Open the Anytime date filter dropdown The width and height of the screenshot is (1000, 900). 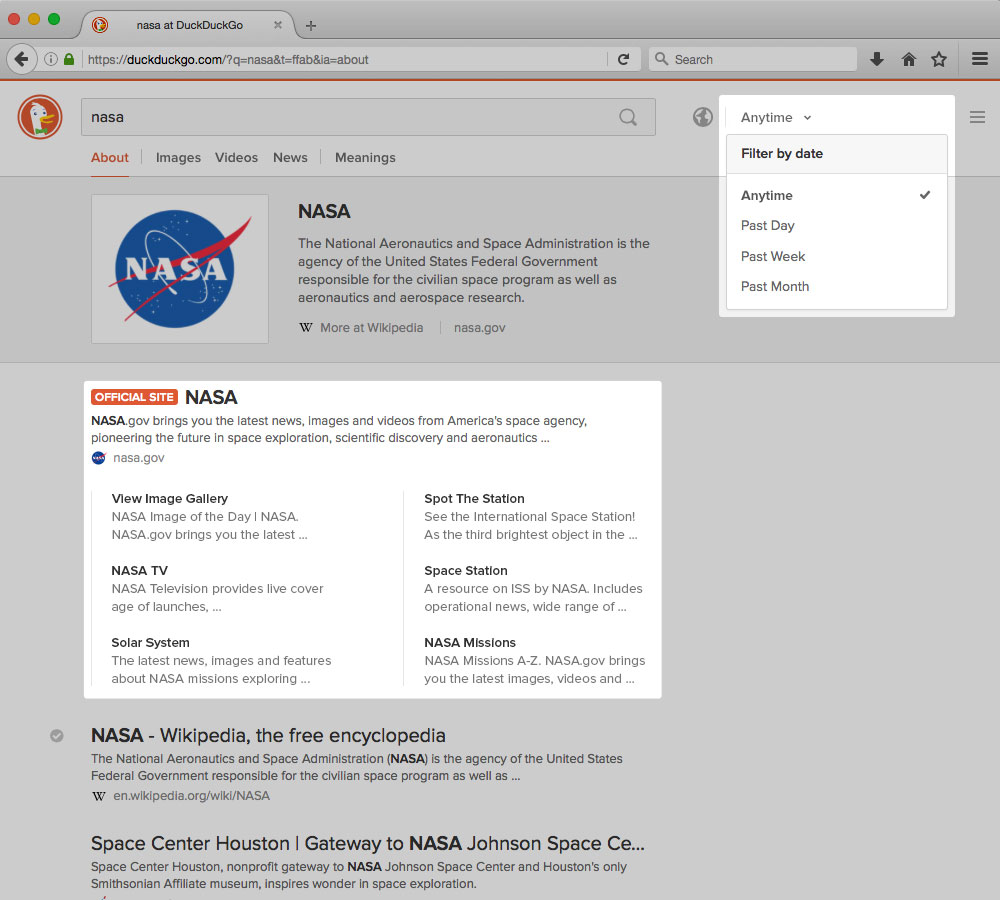point(775,117)
